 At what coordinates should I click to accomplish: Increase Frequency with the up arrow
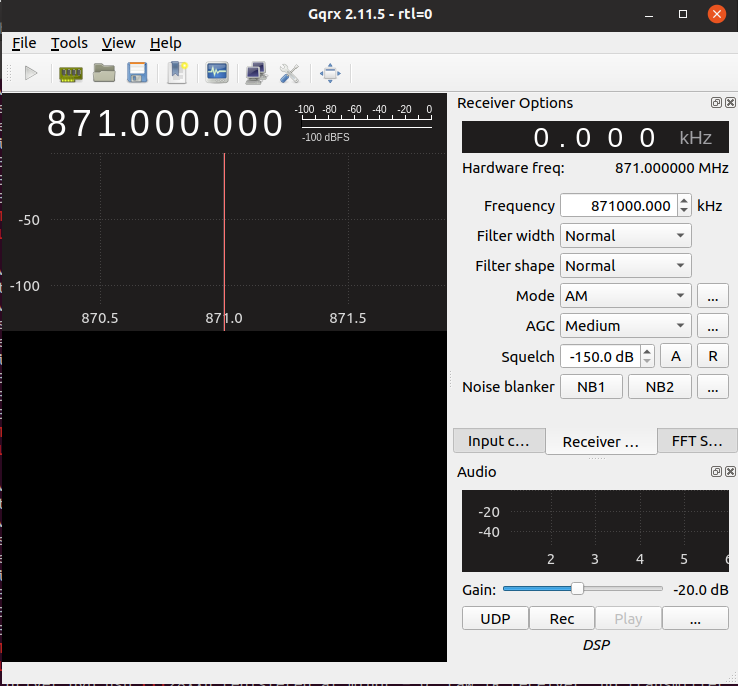coord(684,201)
